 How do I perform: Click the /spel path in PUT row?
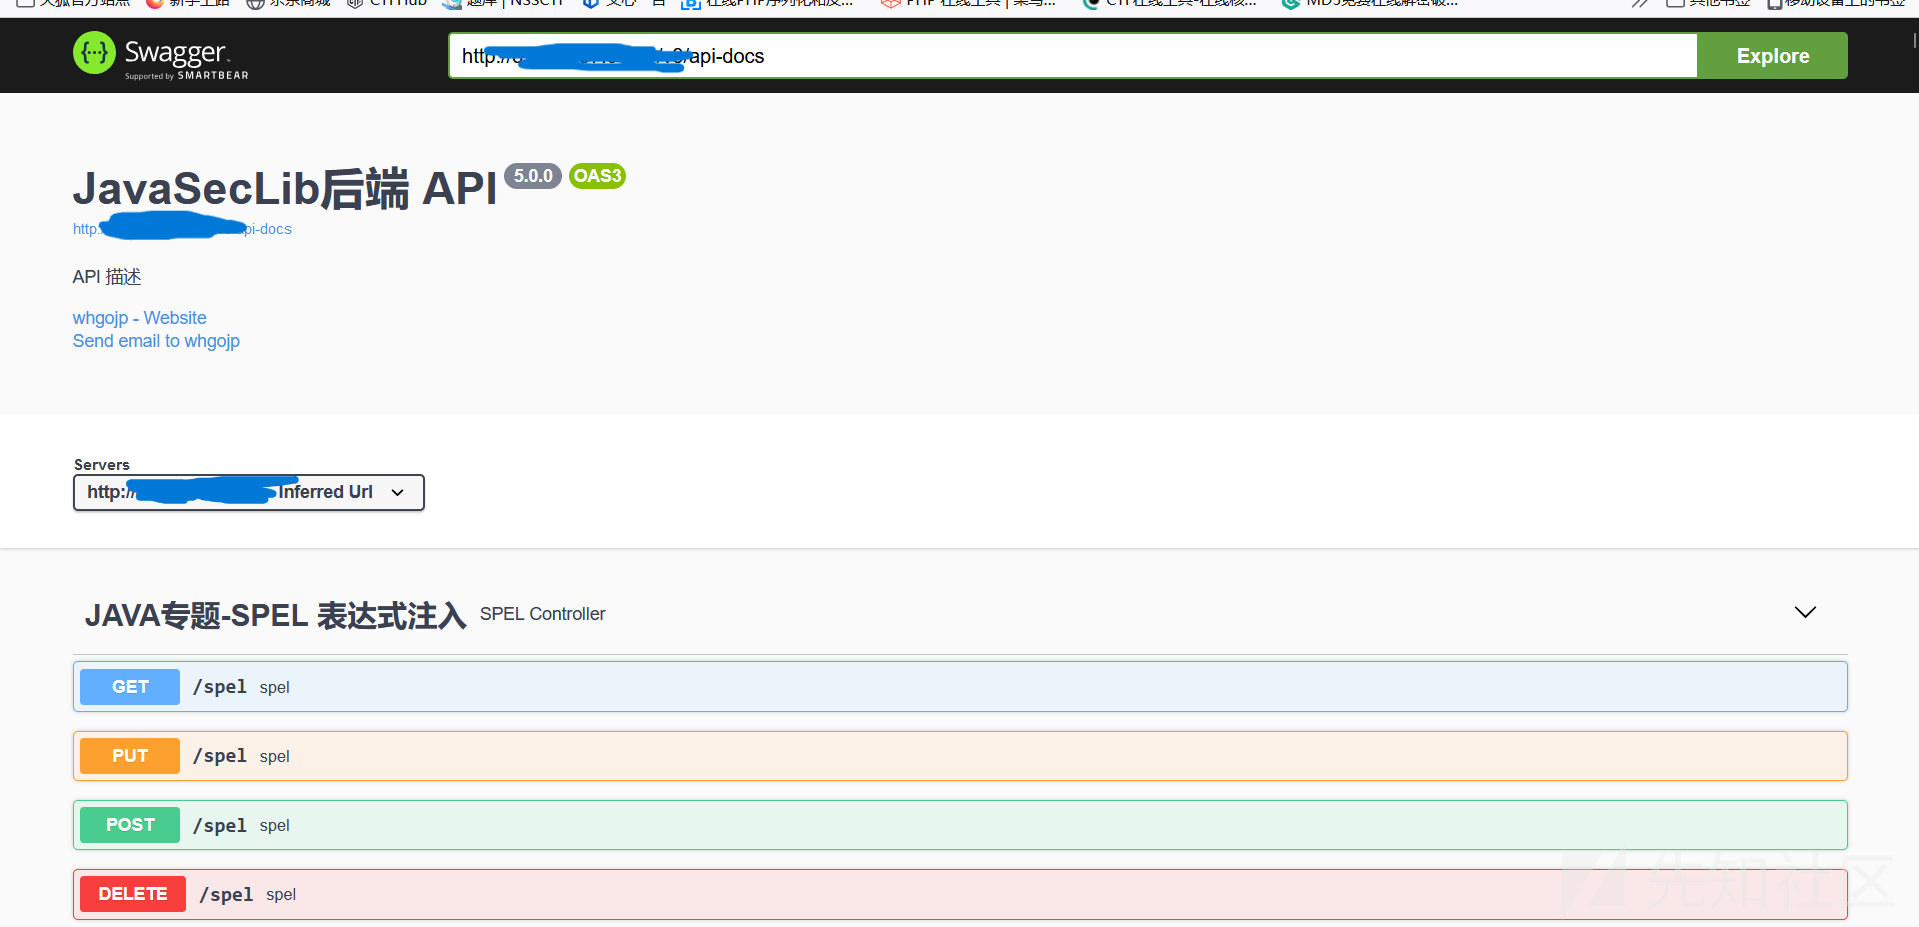[220, 756]
